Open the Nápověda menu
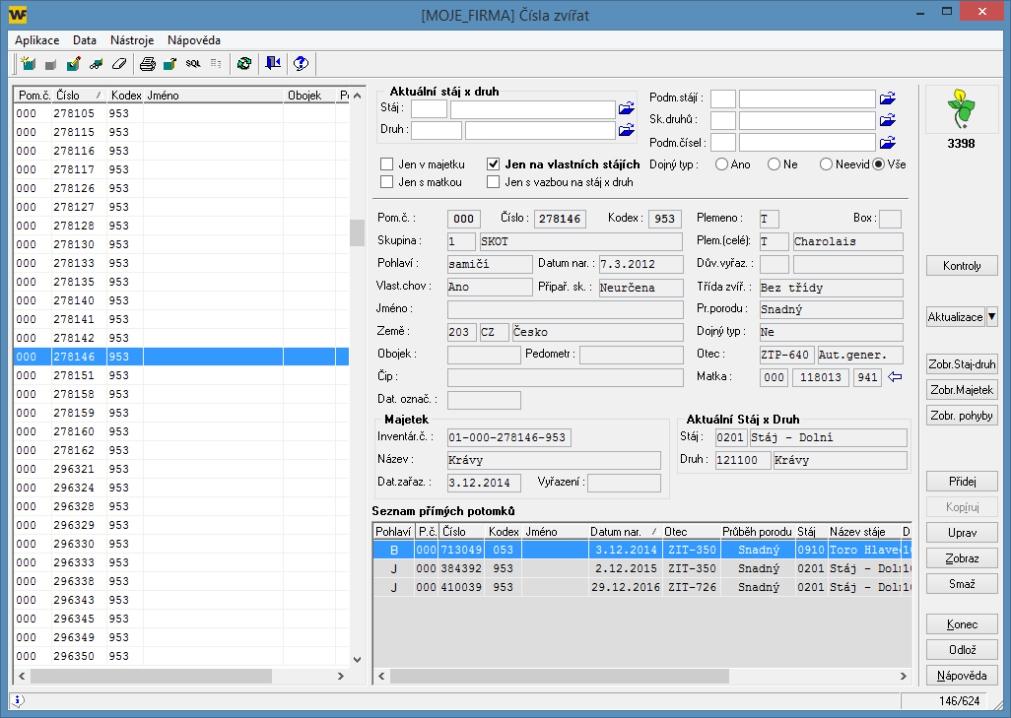 coord(194,40)
